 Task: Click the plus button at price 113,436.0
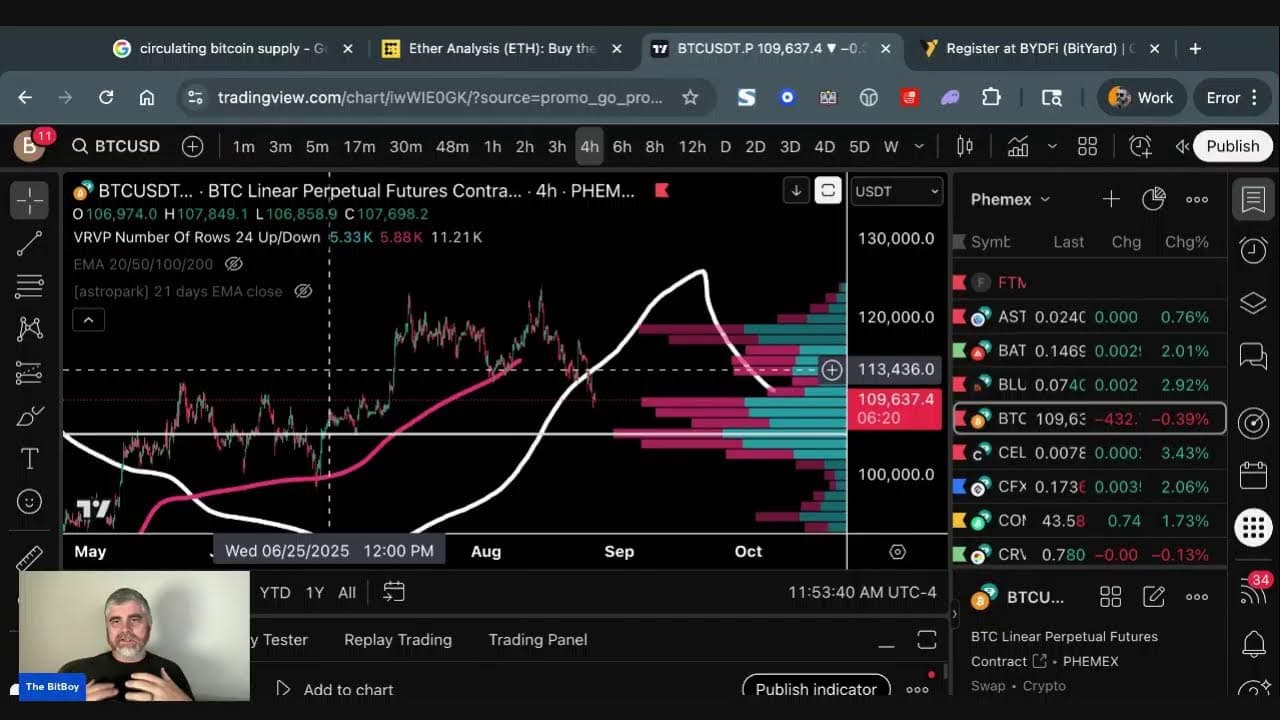click(x=832, y=370)
